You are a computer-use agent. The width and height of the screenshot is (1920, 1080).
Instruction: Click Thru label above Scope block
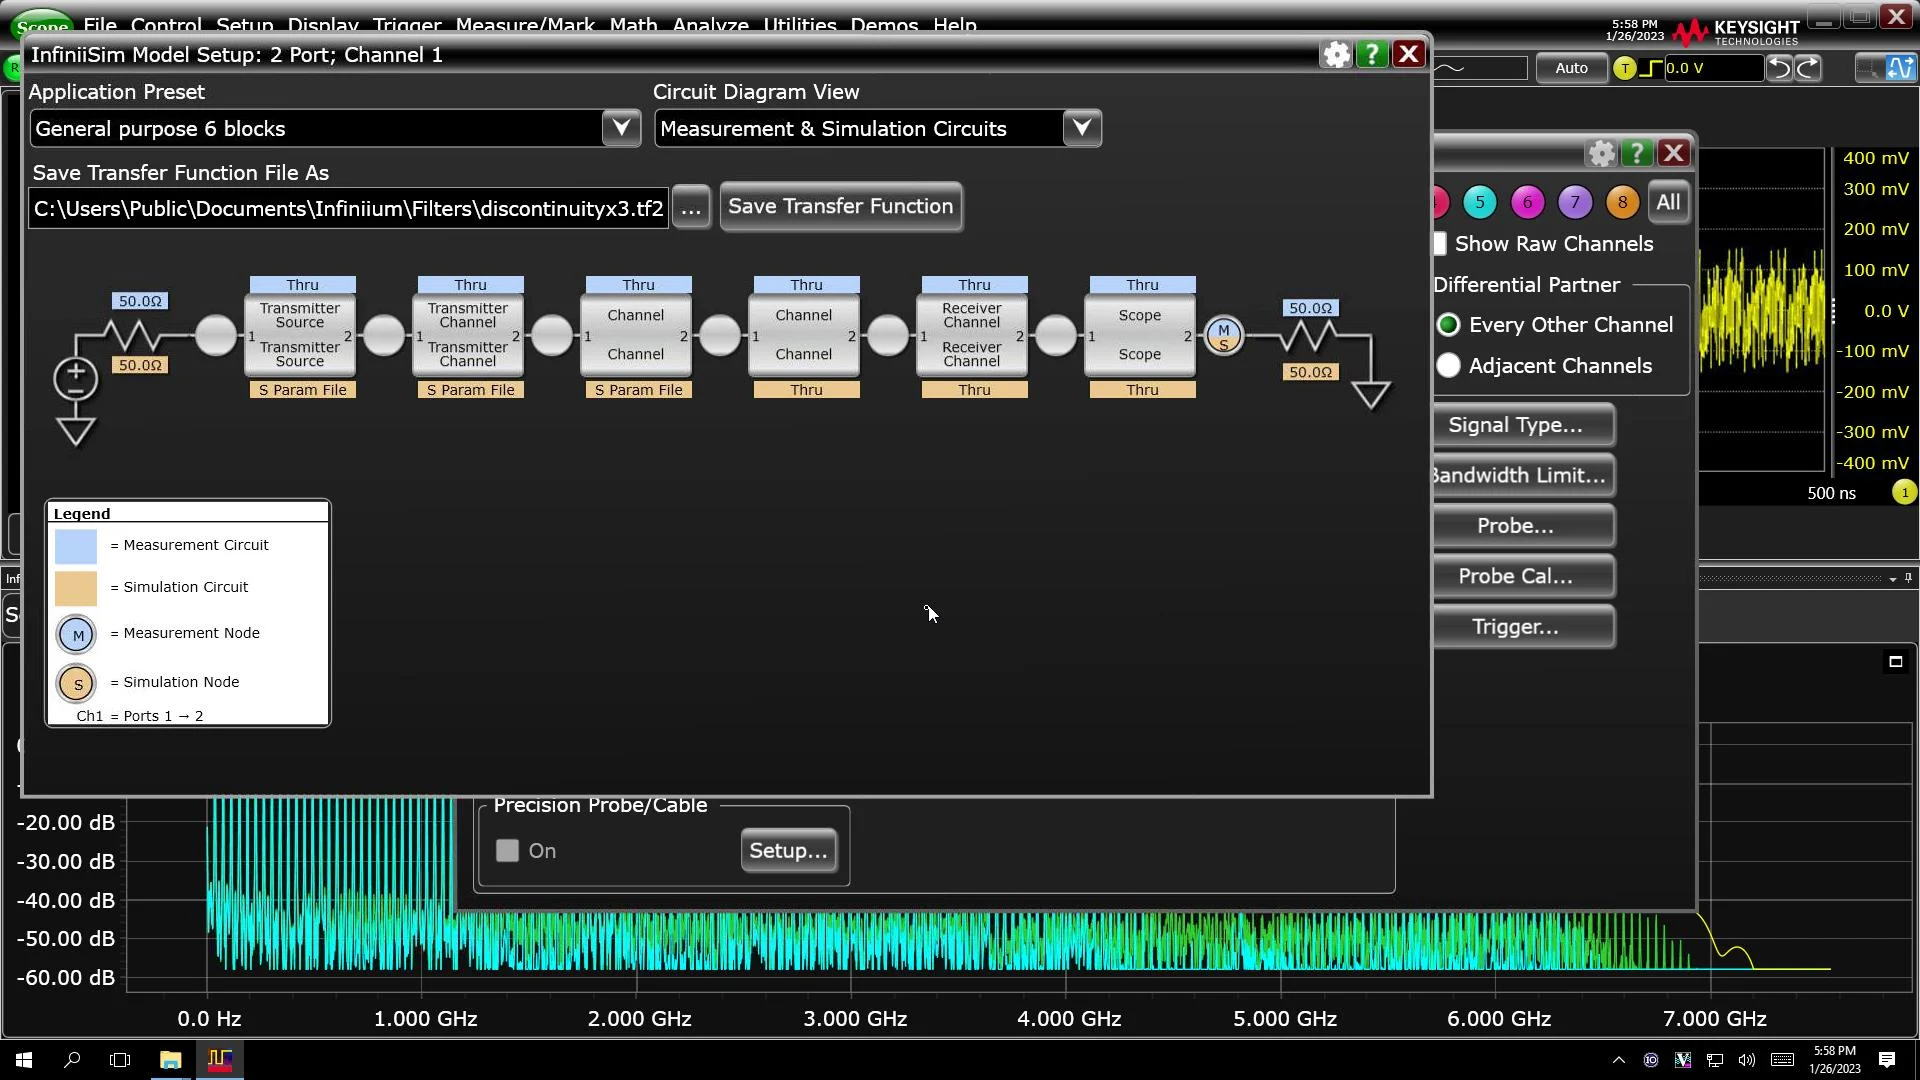click(x=1143, y=285)
